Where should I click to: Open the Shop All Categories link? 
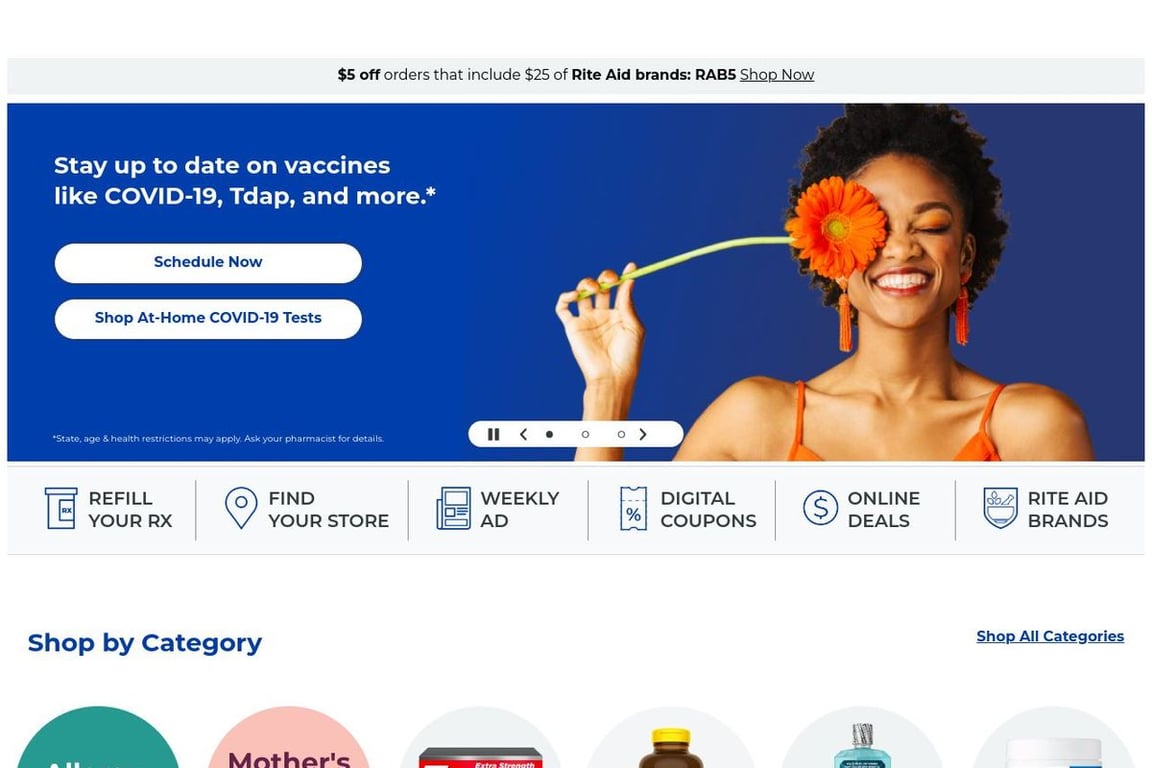1050,636
